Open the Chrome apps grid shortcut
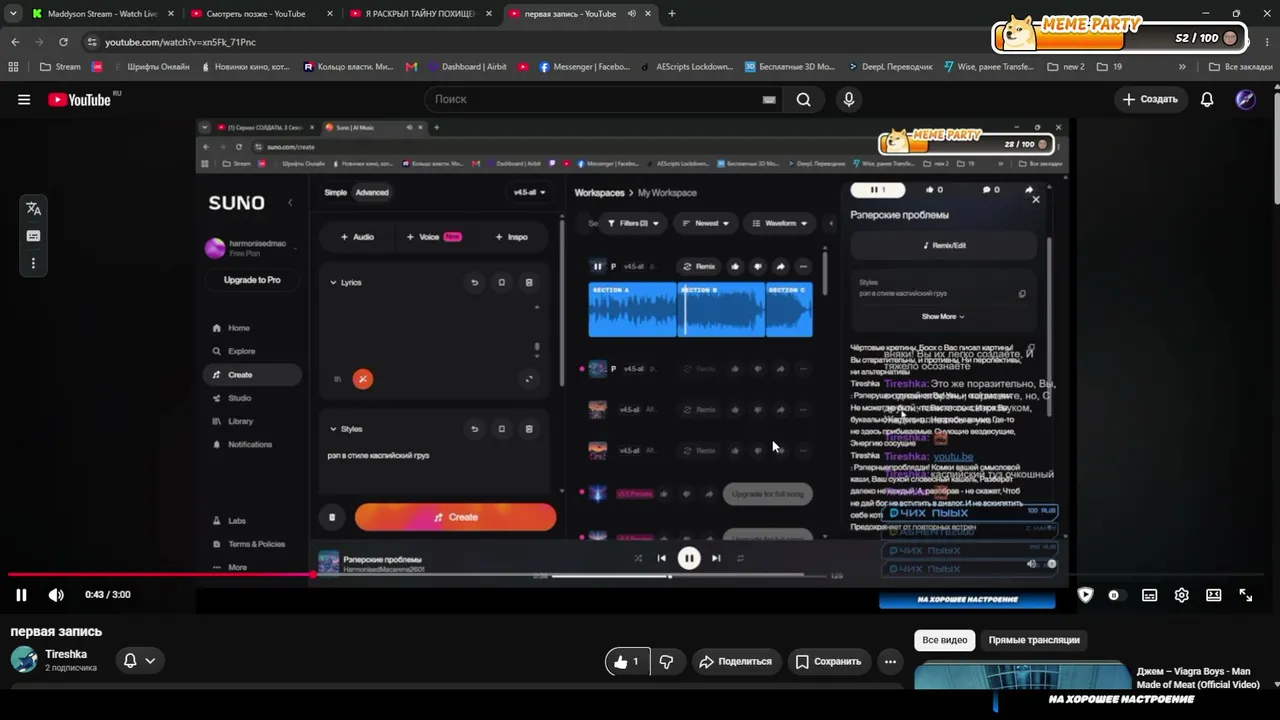1280x720 pixels. click(13, 67)
